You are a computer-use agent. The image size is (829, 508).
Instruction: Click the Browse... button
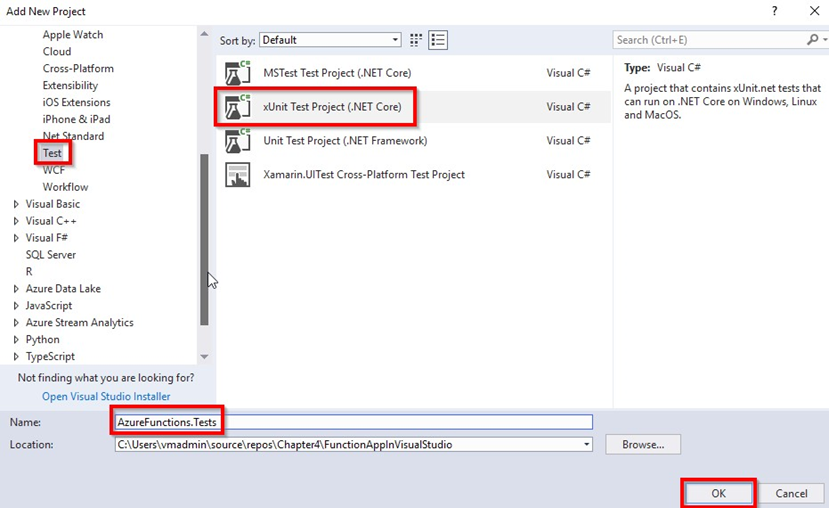click(x=641, y=444)
